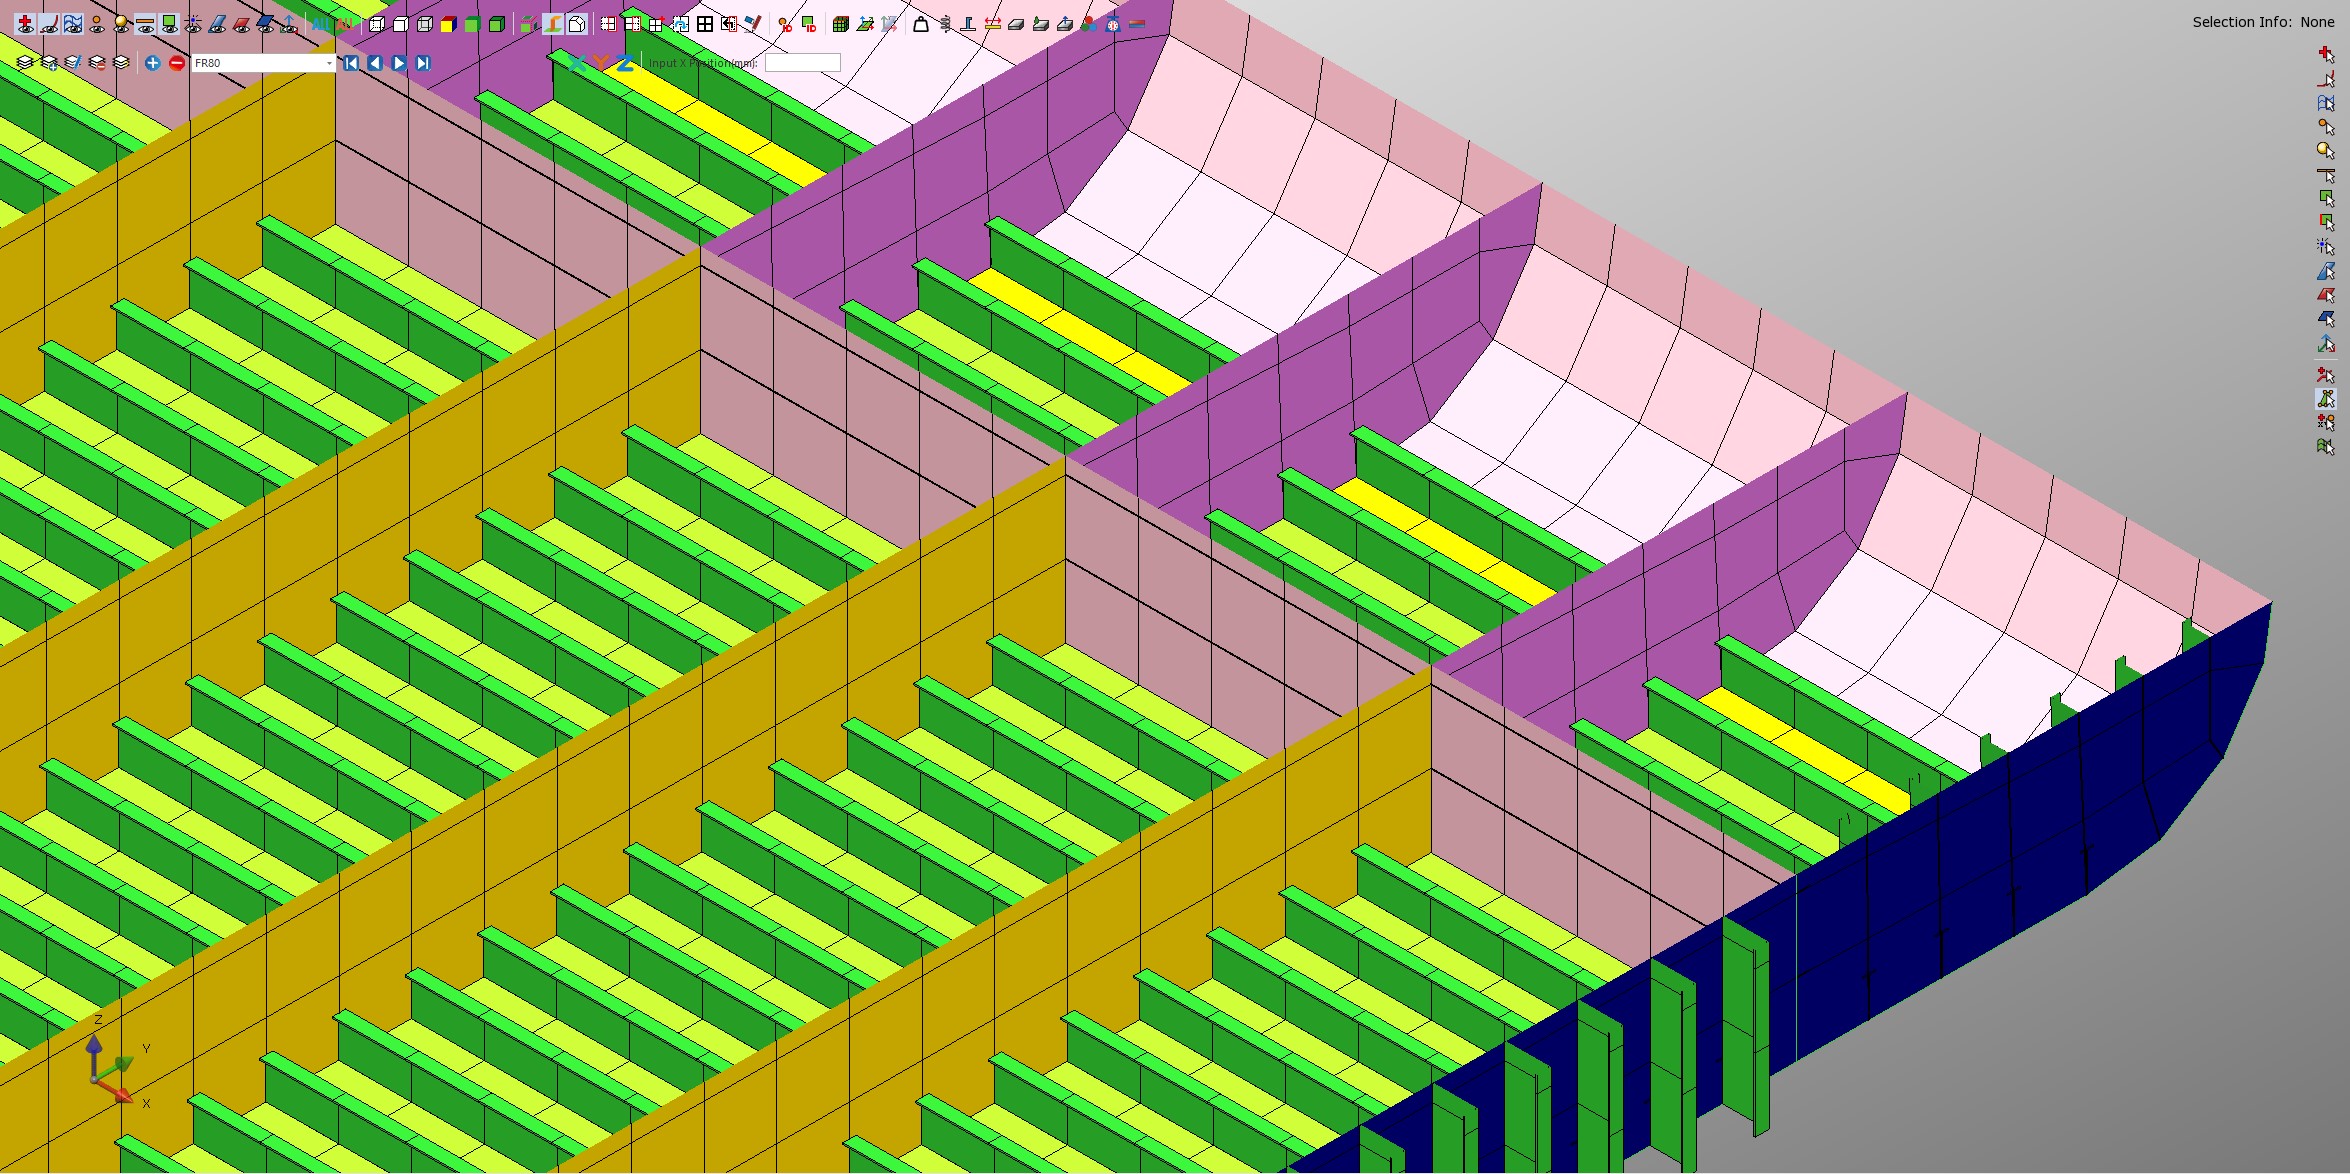Open the FR80 frame dropdown
This screenshot has height=1174, width=2350.
coord(329,63)
